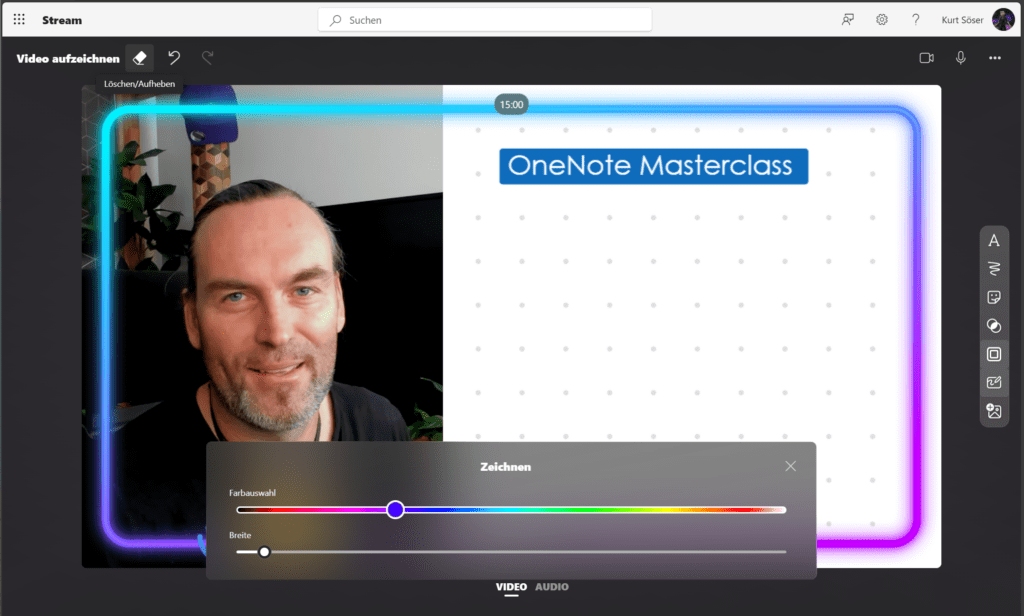Close the Zeichnen panel
Image resolution: width=1024 pixels, height=616 pixels.
click(x=790, y=466)
